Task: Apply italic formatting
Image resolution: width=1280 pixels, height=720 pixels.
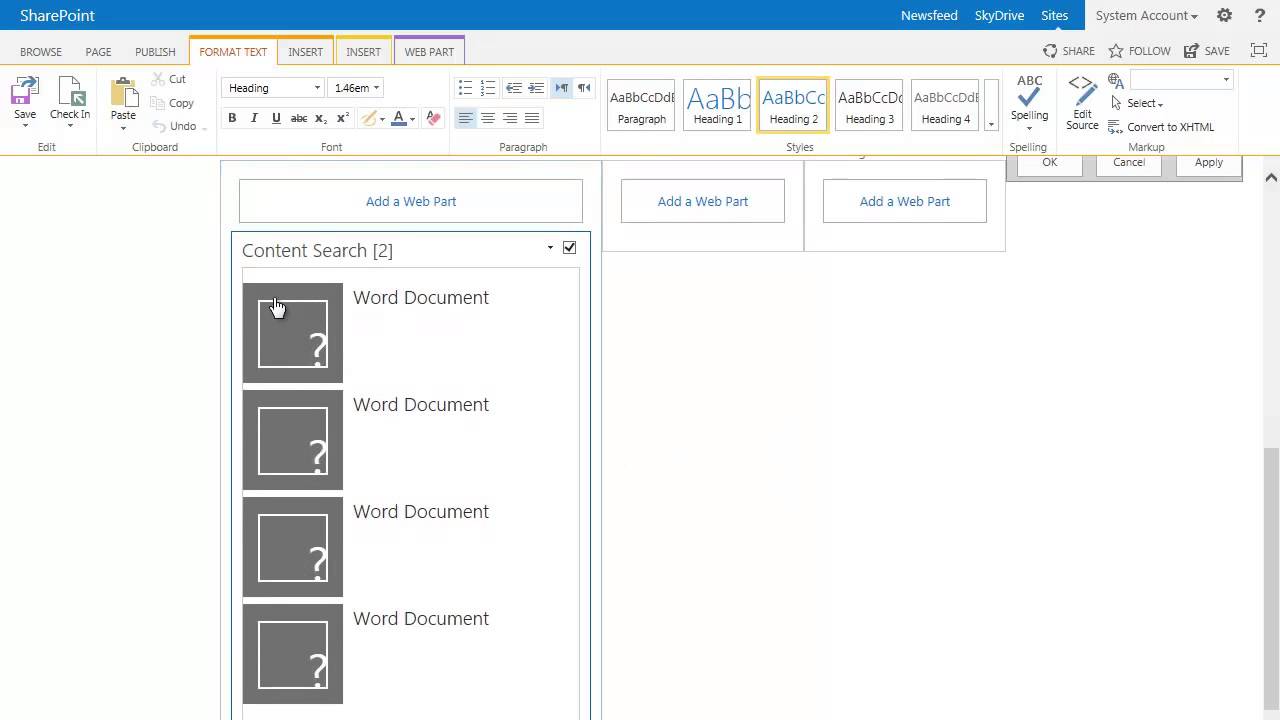Action: [254, 118]
